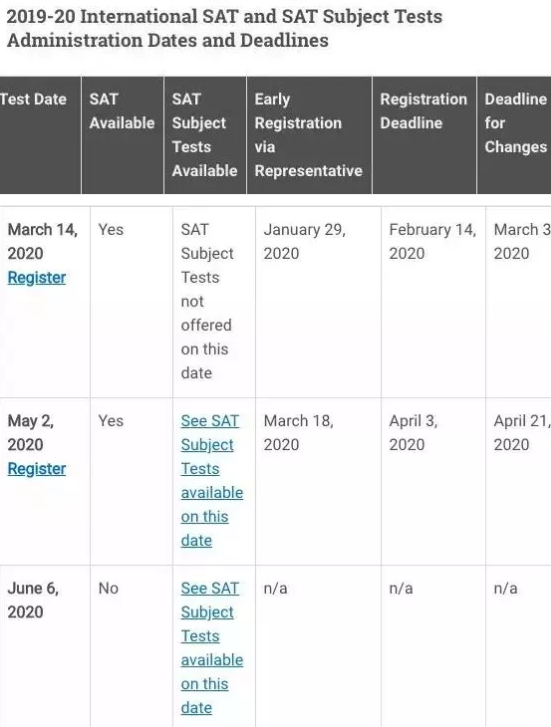Click the 'Yes' SAT availability cell for March 14
551x727 pixels.
[110, 230]
